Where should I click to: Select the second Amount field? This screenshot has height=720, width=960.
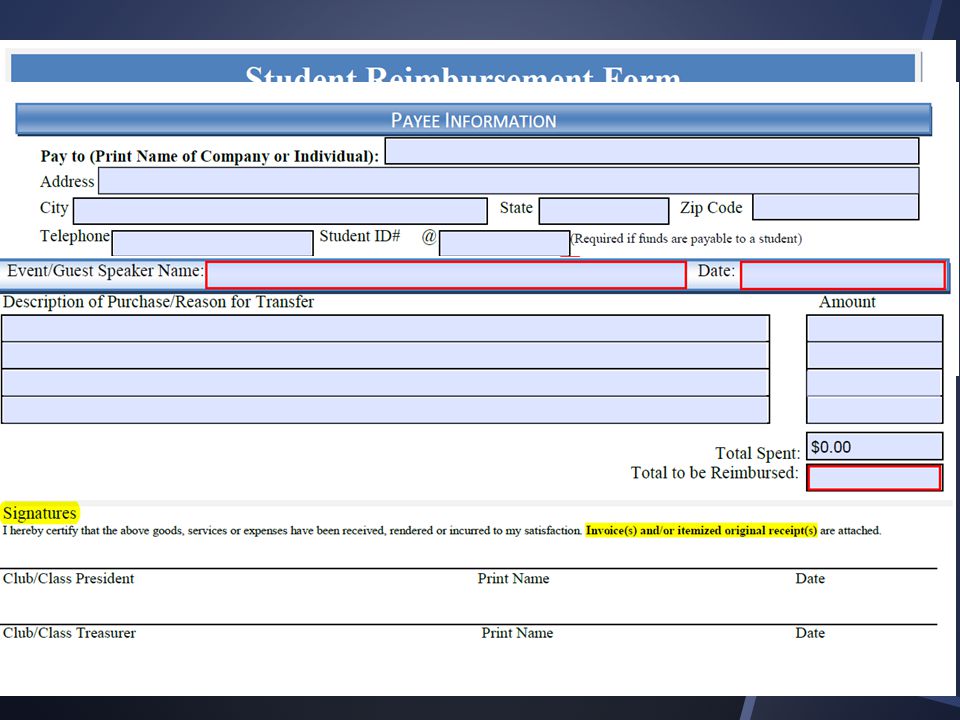(x=874, y=355)
